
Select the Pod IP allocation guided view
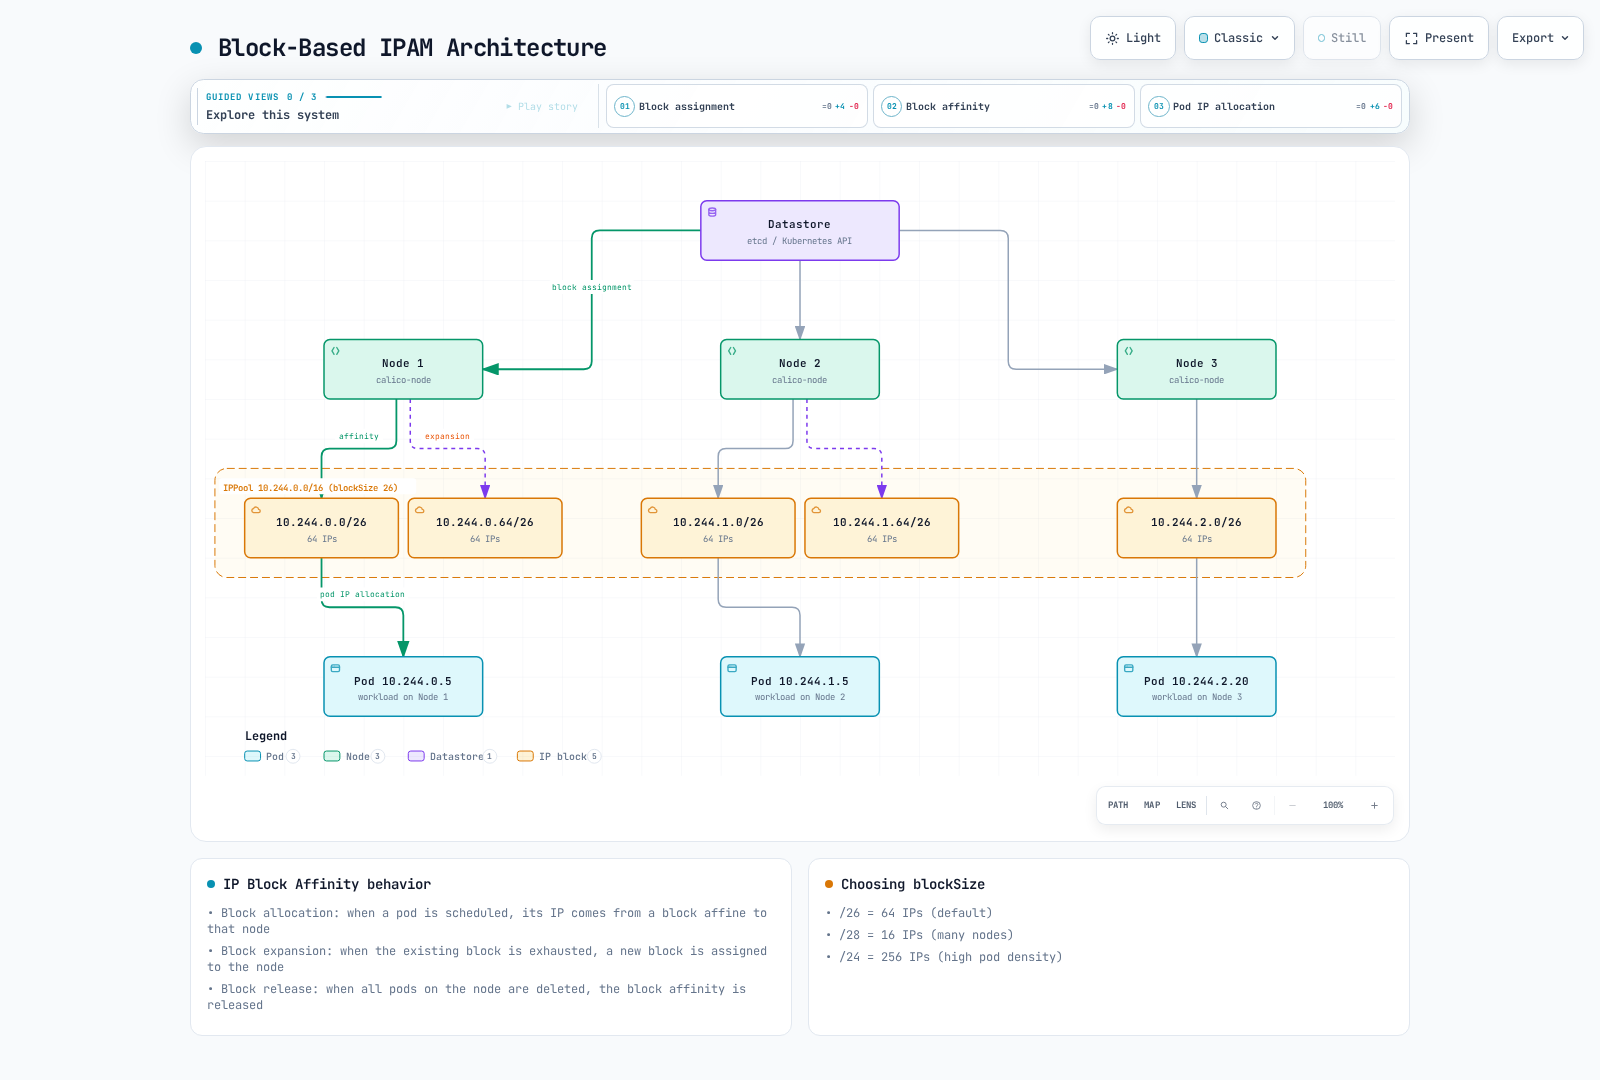(1271, 106)
